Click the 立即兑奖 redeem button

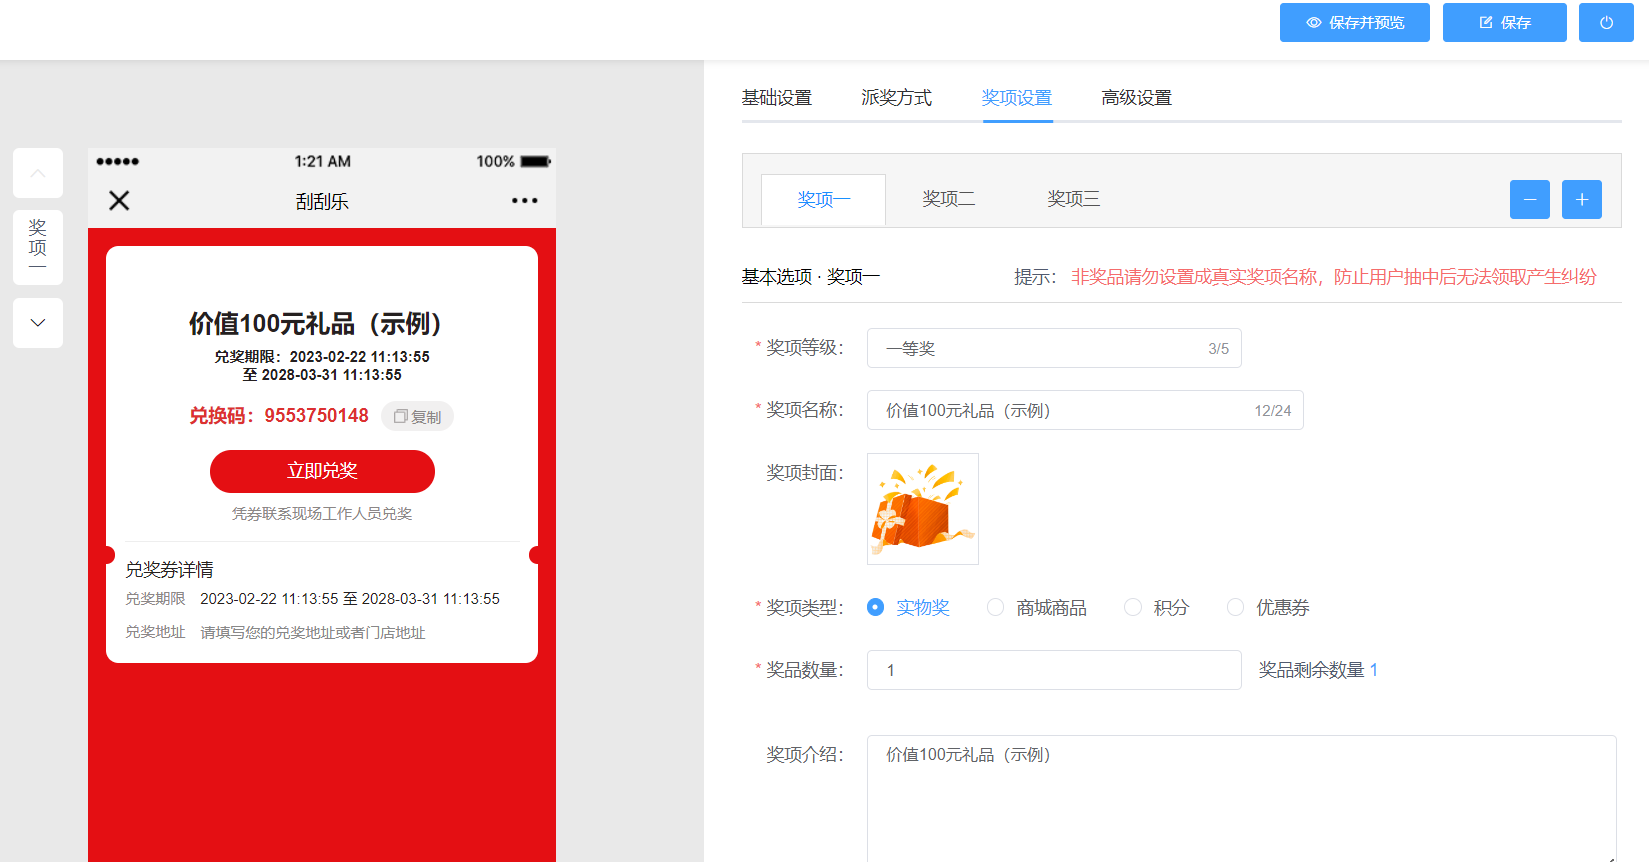click(322, 471)
